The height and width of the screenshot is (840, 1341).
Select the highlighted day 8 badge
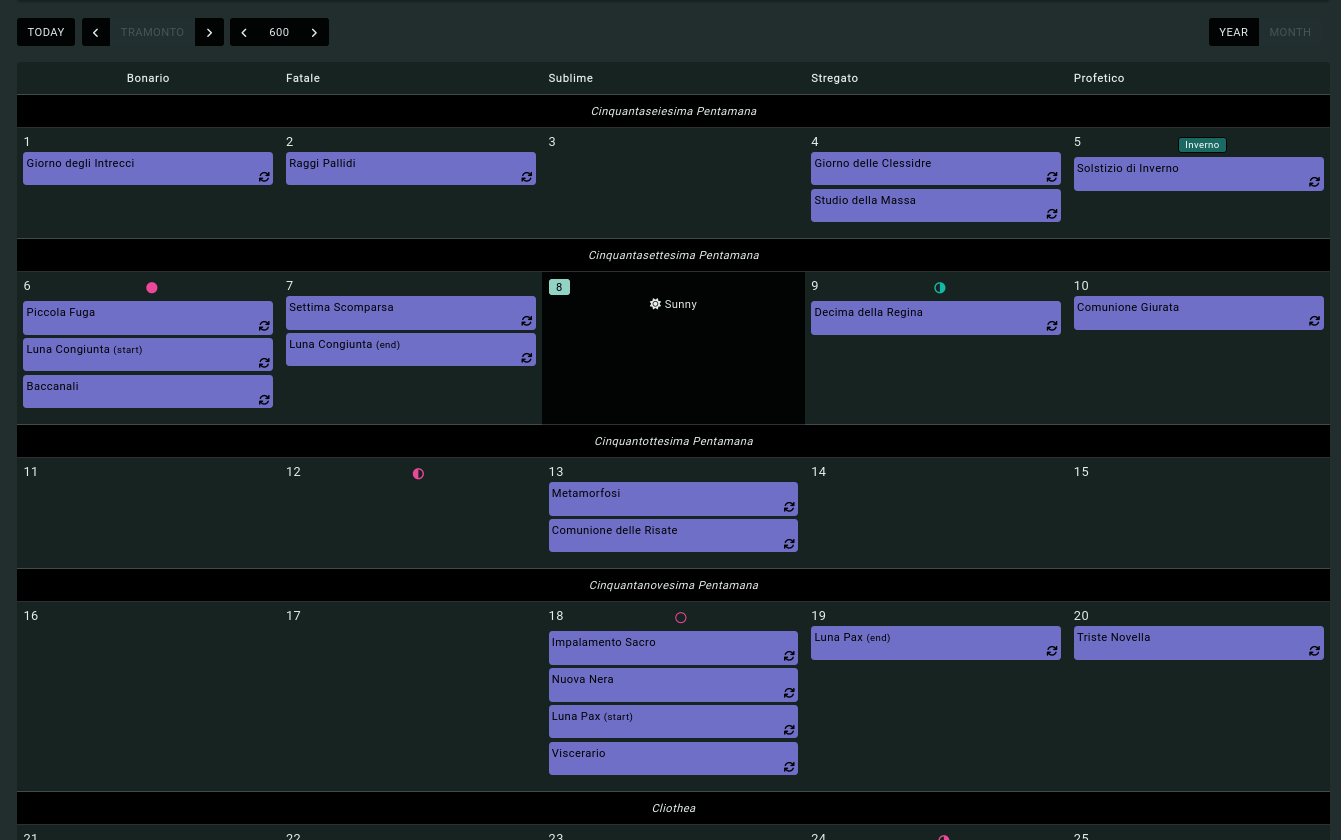pyautogui.click(x=559, y=288)
